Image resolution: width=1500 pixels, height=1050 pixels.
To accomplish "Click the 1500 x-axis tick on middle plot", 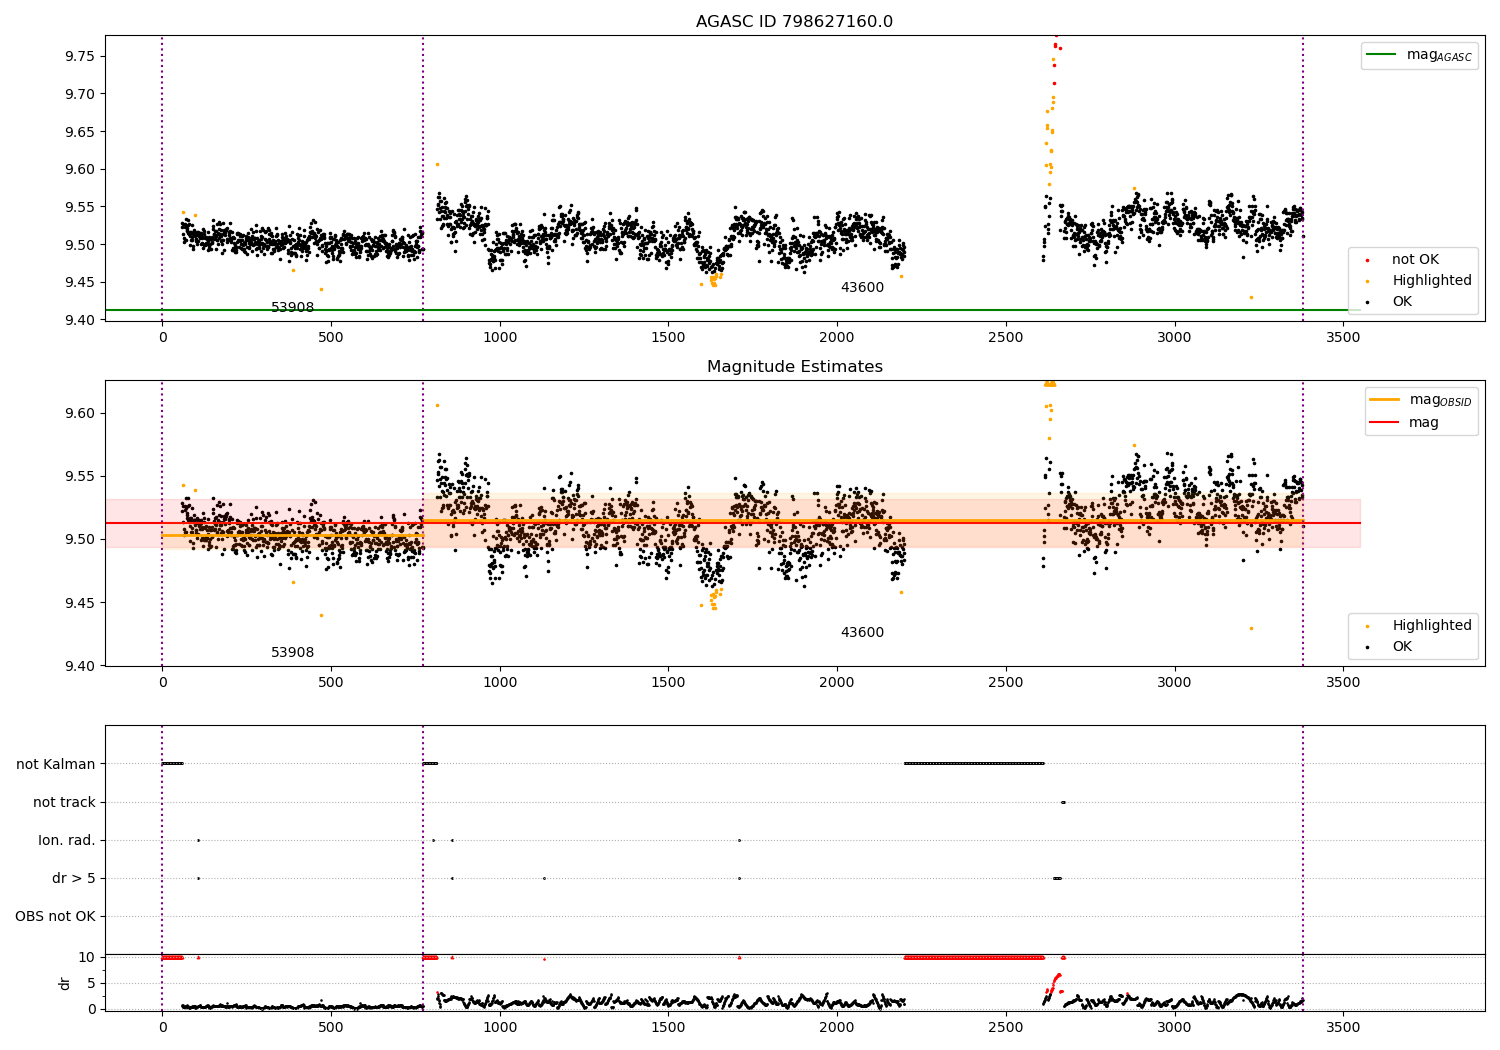I will tap(668, 683).
